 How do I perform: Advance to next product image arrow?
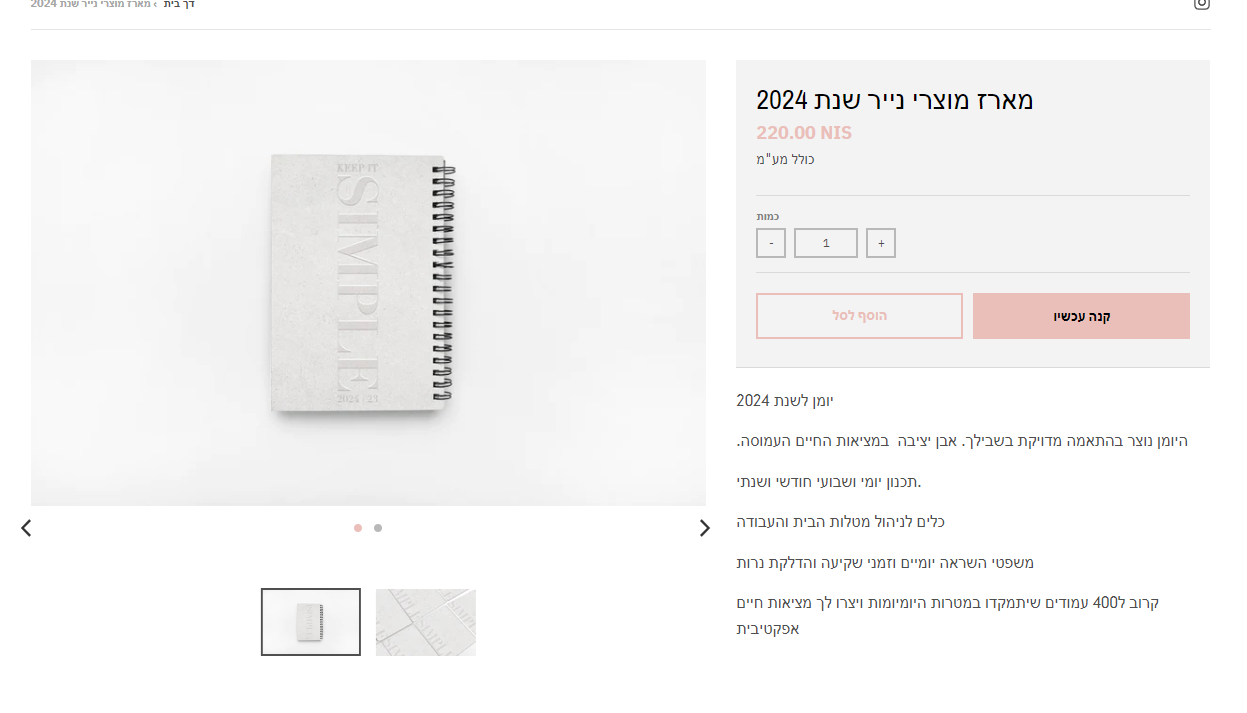(x=704, y=528)
